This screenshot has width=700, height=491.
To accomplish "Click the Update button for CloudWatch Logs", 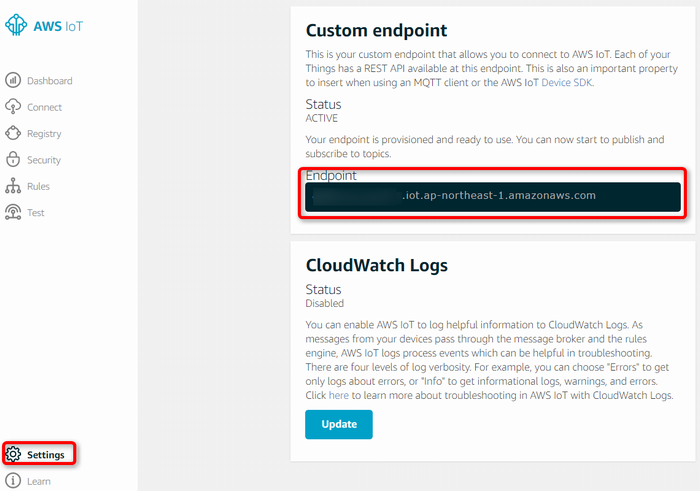I will [x=339, y=424].
